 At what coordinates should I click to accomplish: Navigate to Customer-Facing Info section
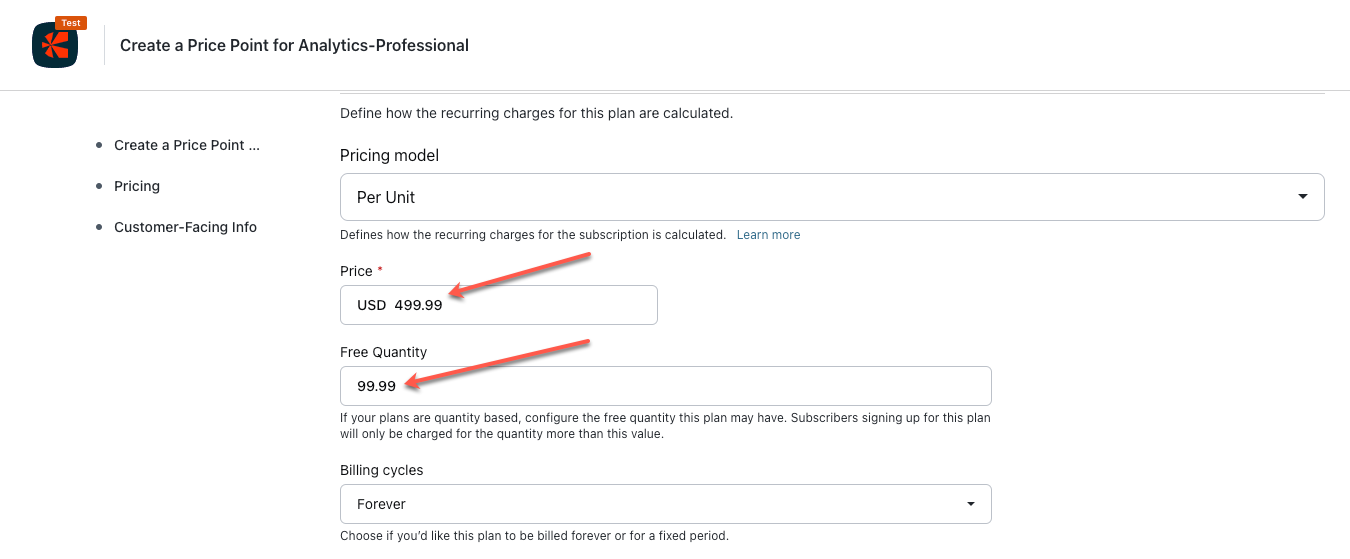(185, 227)
